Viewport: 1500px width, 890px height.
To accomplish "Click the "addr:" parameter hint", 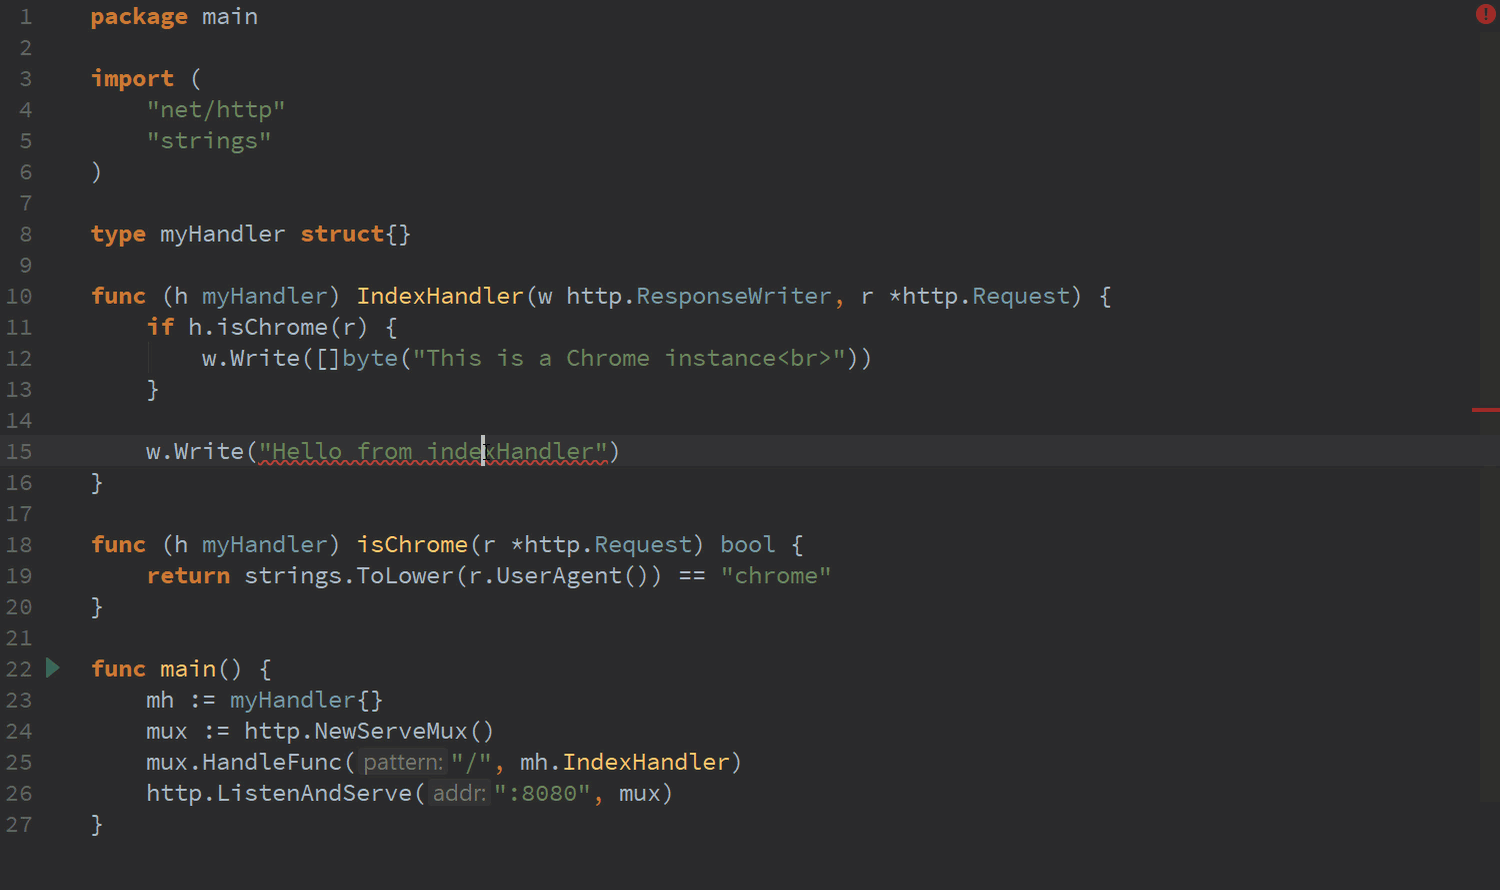I will [460, 793].
